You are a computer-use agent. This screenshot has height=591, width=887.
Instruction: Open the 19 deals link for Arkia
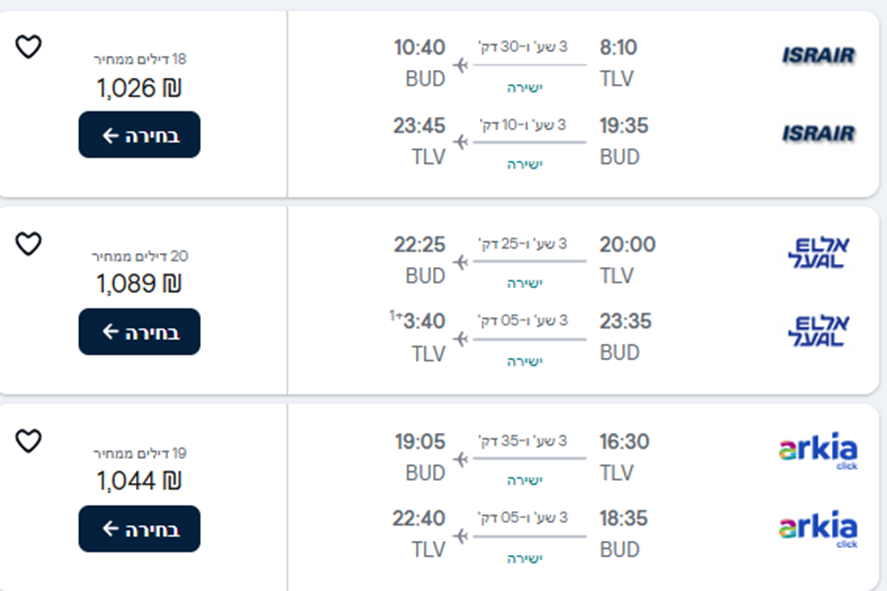click(139, 453)
